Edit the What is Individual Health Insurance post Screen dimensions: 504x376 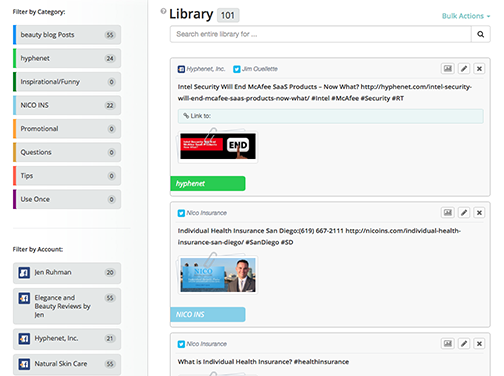[x=464, y=344]
